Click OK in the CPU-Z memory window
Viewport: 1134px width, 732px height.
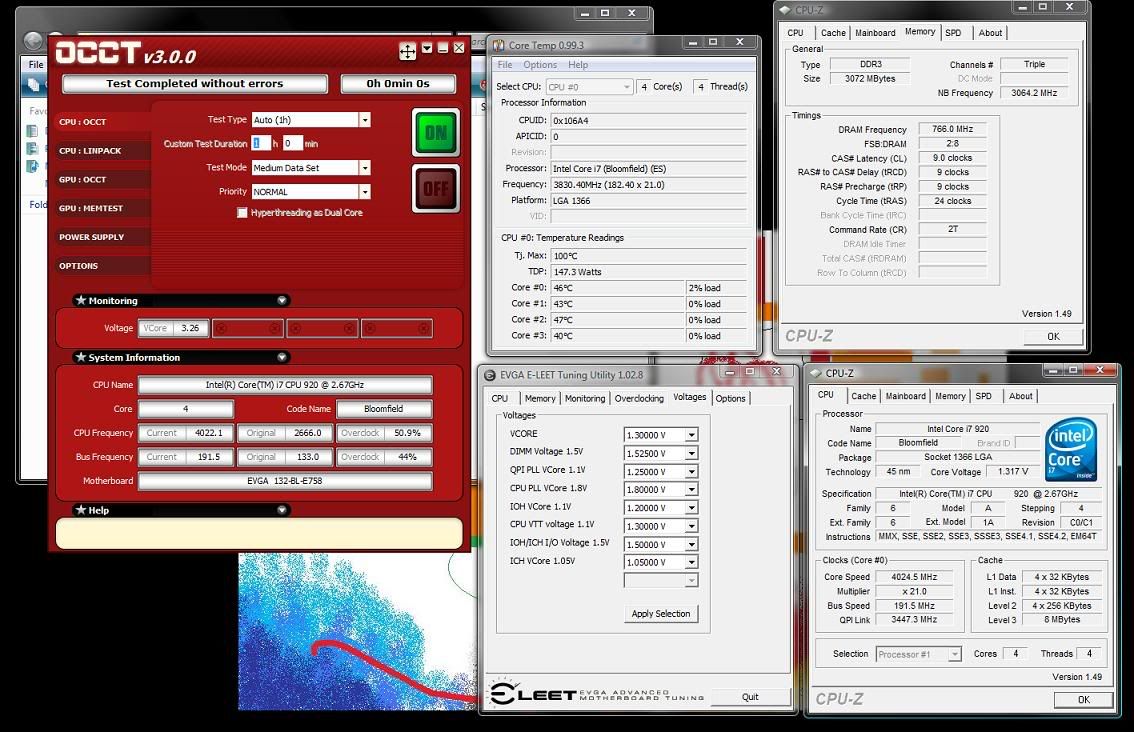(1053, 336)
